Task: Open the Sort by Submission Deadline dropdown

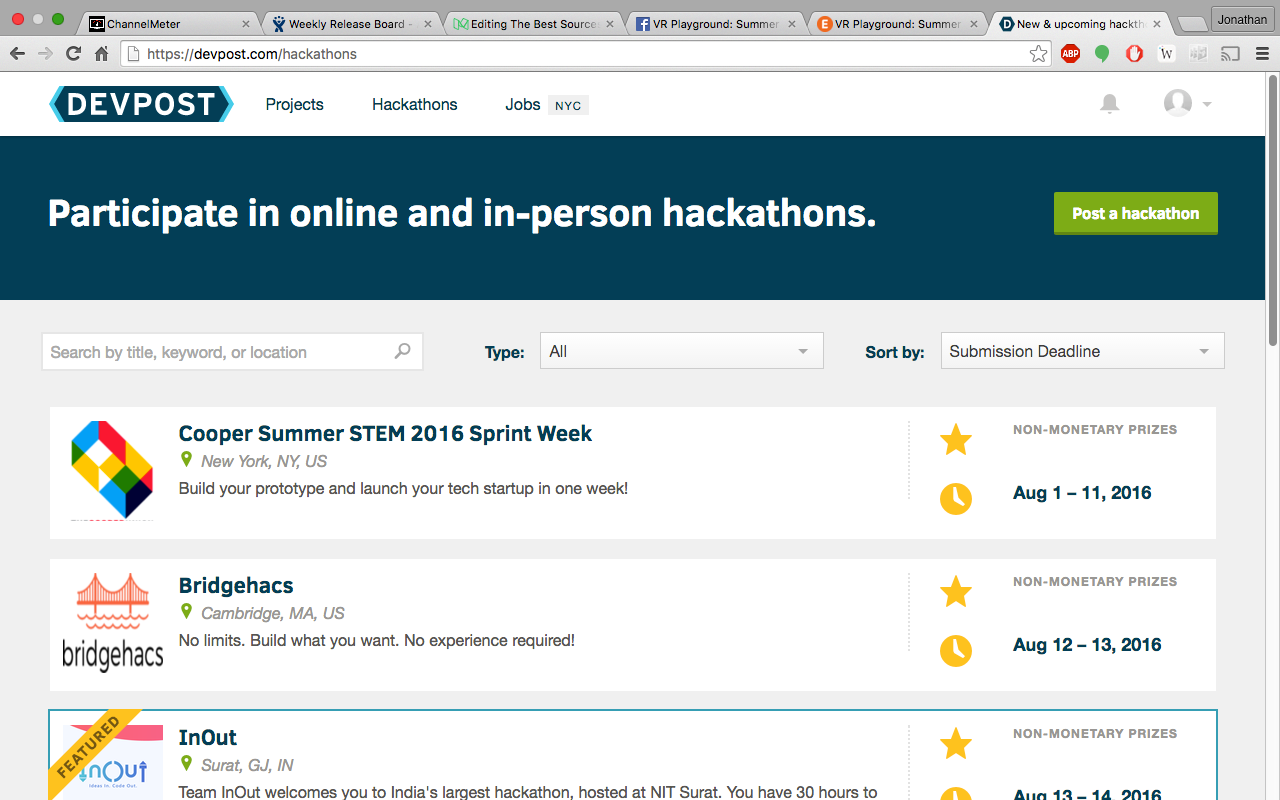Action: click(1082, 351)
